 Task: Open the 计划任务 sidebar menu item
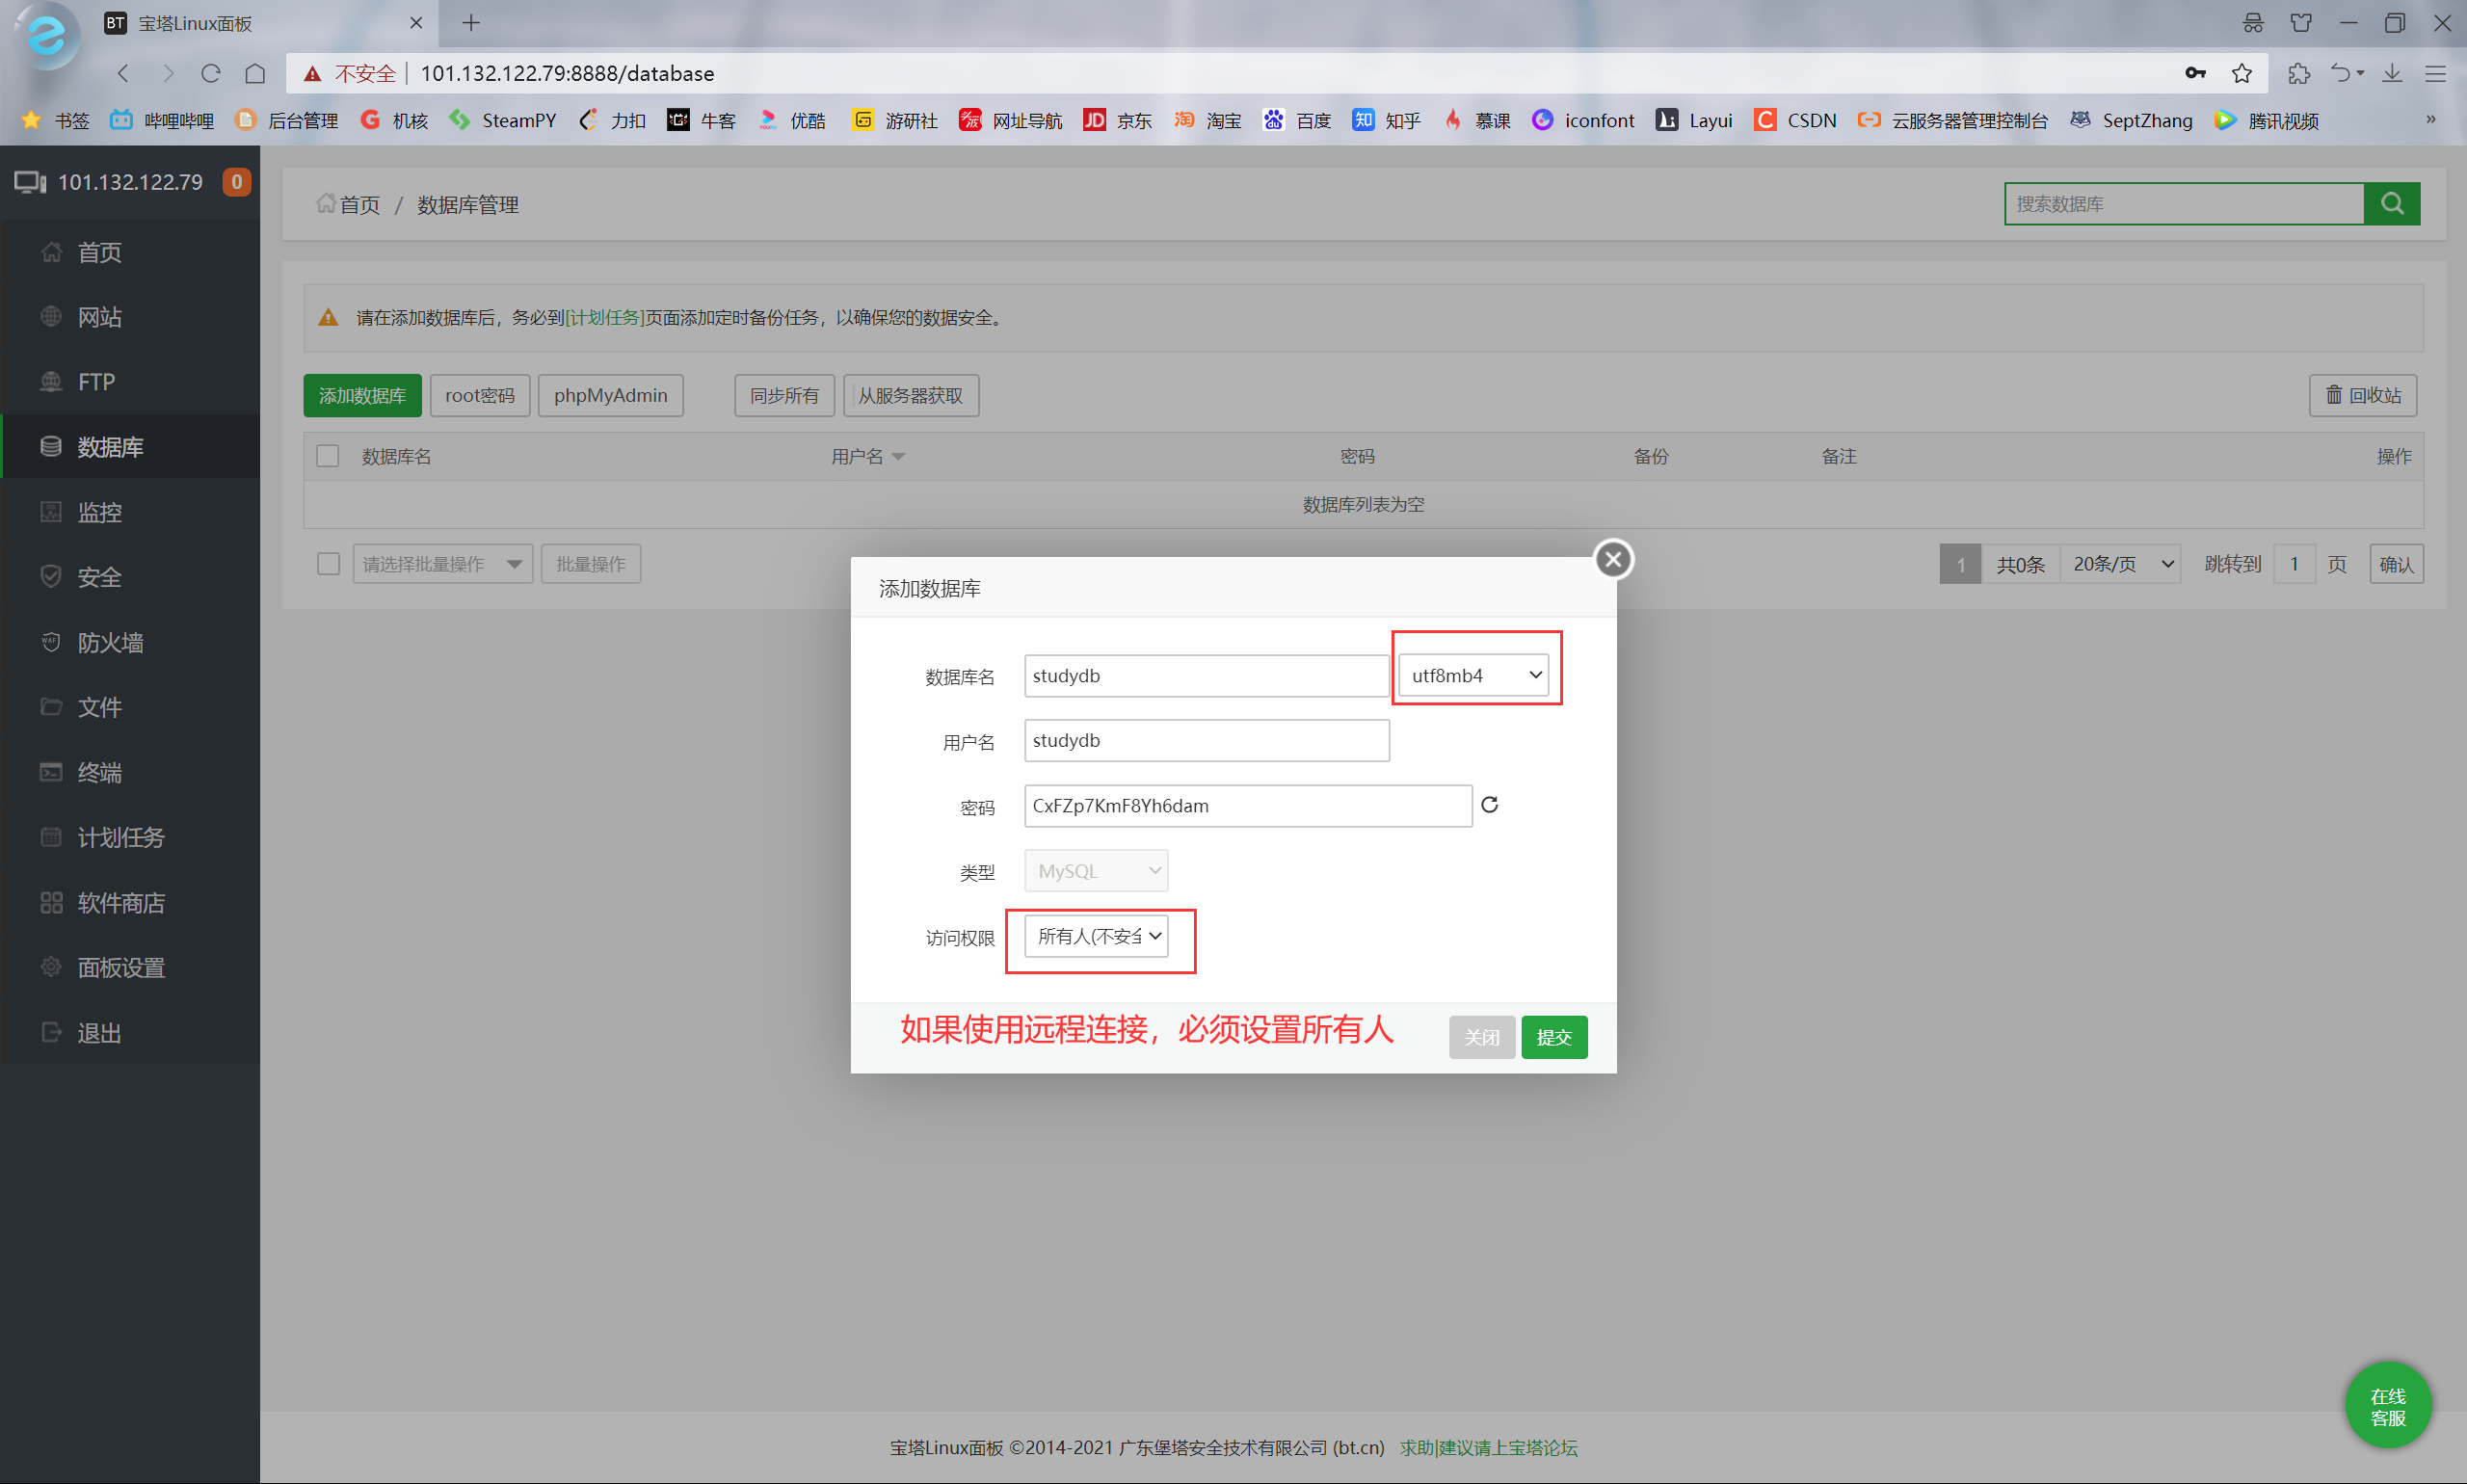click(x=120, y=838)
